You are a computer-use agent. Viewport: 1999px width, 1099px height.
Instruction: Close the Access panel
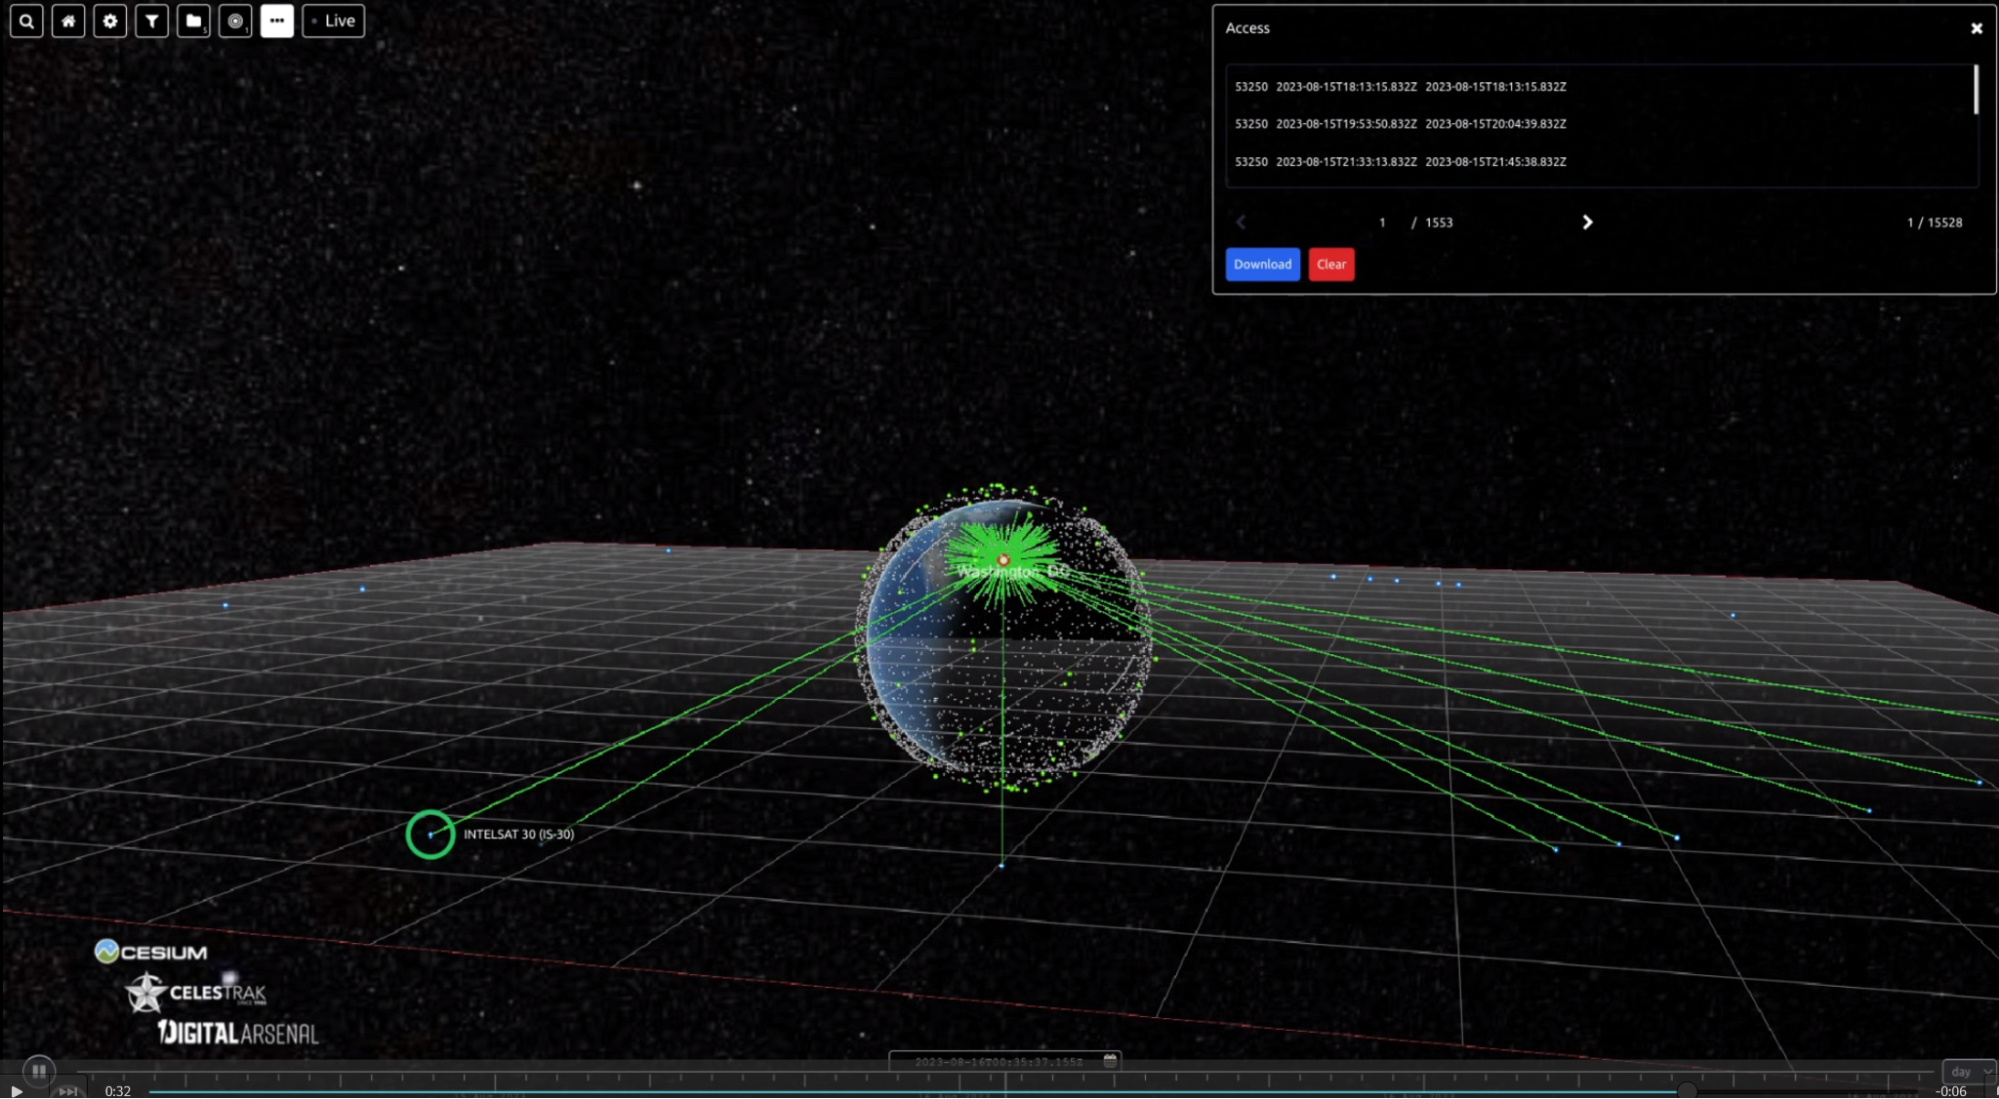click(1976, 28)
